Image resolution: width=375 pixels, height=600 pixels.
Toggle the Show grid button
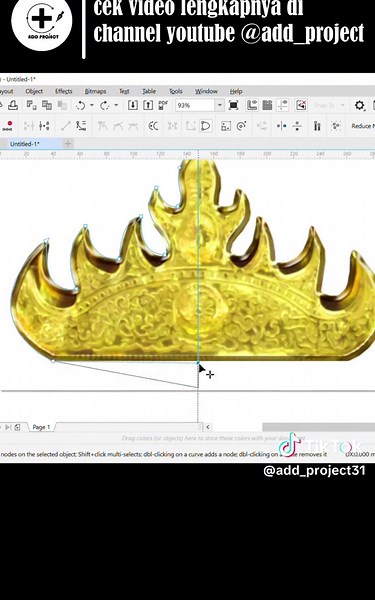(267, 105)
